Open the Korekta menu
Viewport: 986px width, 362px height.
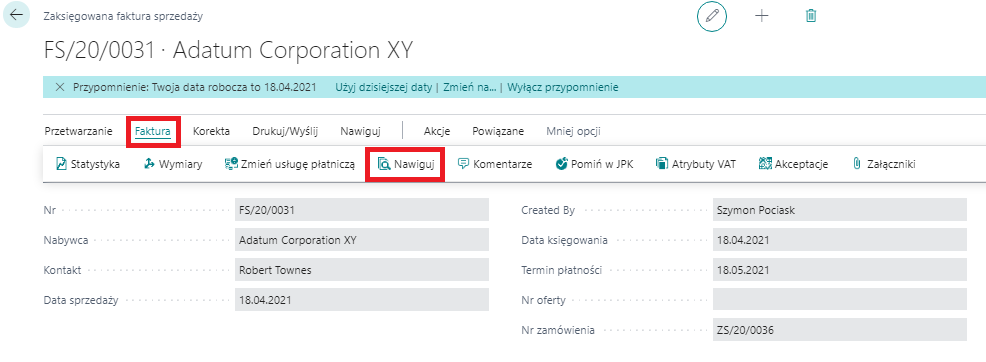click(x=211, y=131)
